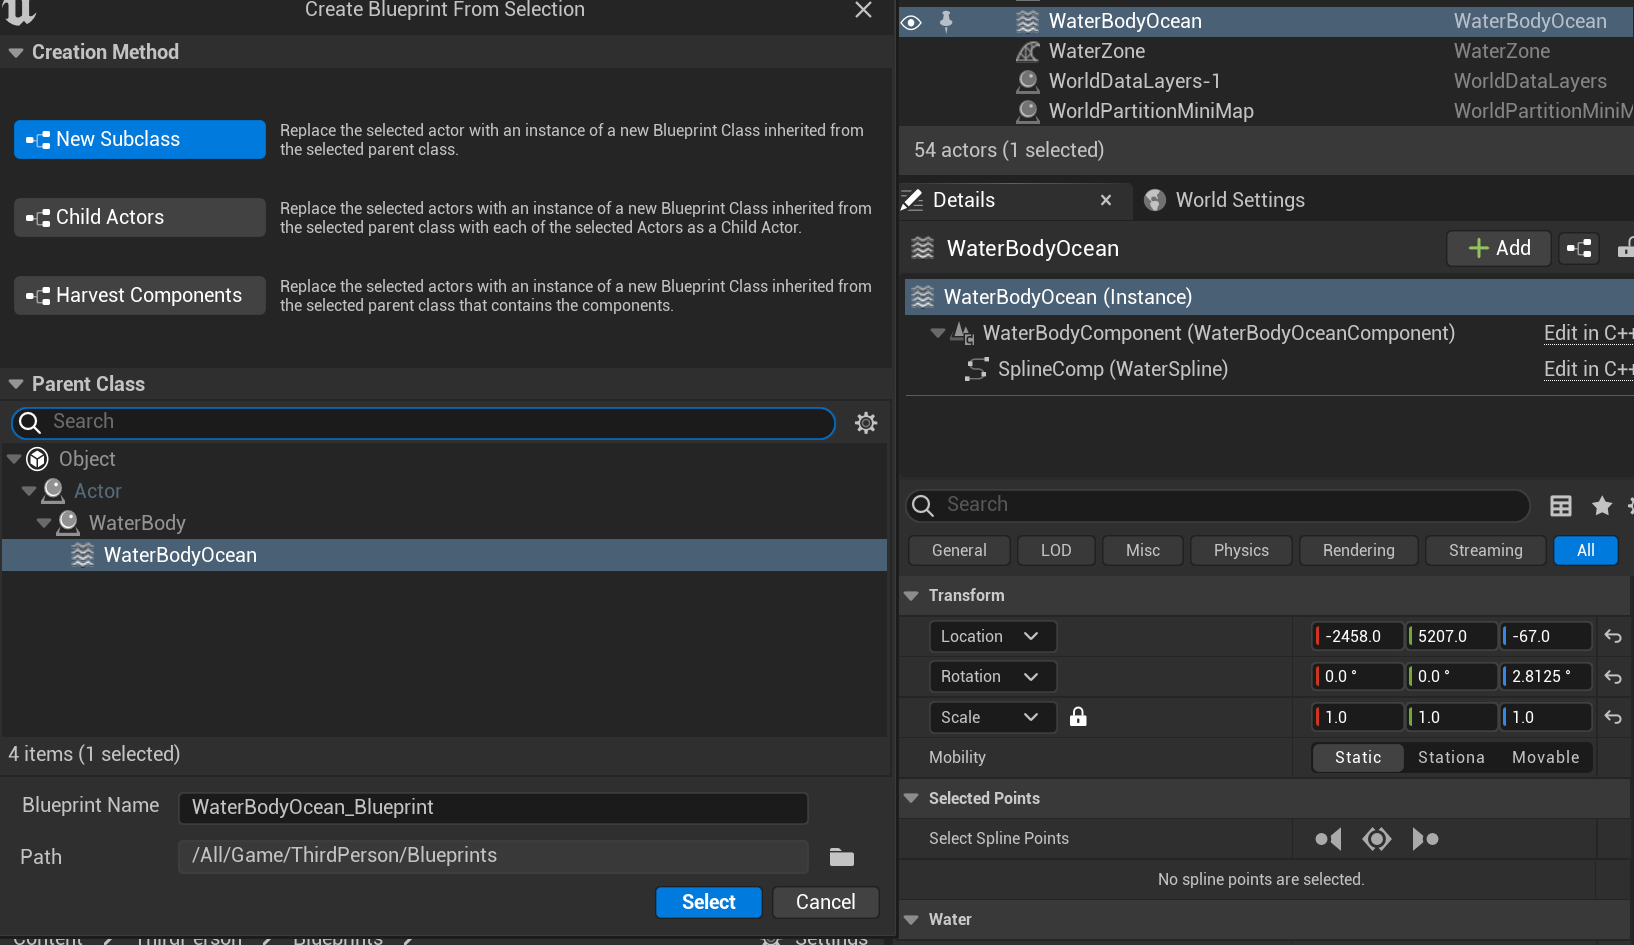Select next spline point icon
Screen dimensions: 1634x945
[x=1425, y=839]
